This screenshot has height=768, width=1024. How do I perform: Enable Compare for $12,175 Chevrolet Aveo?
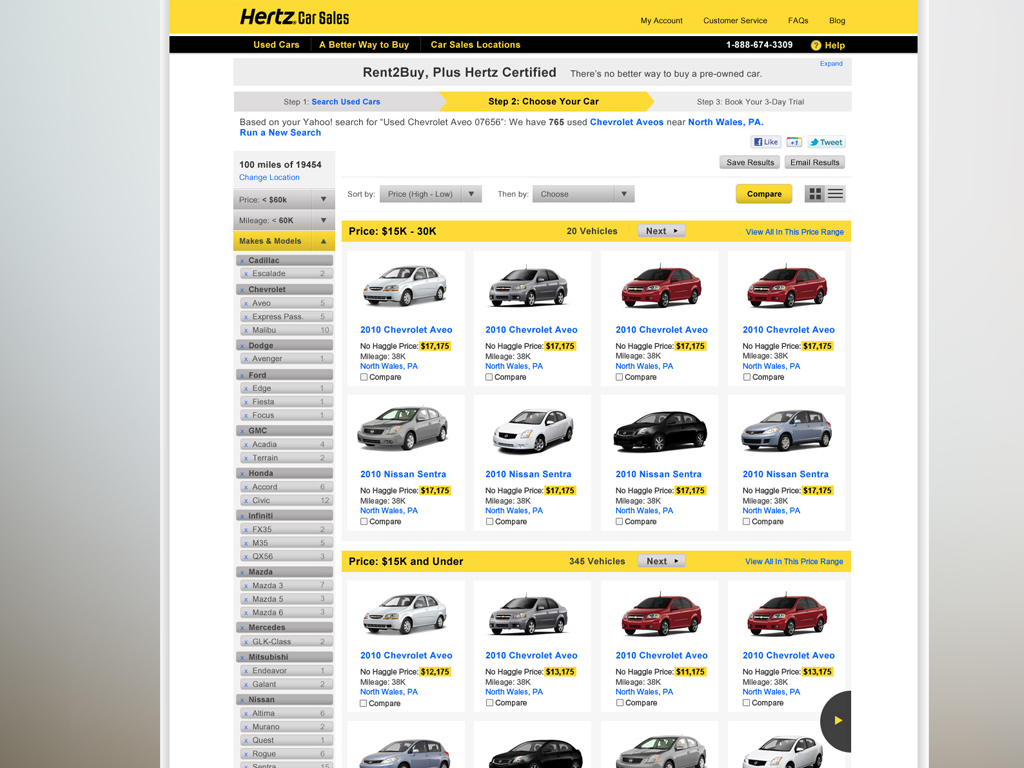[364, 703]
